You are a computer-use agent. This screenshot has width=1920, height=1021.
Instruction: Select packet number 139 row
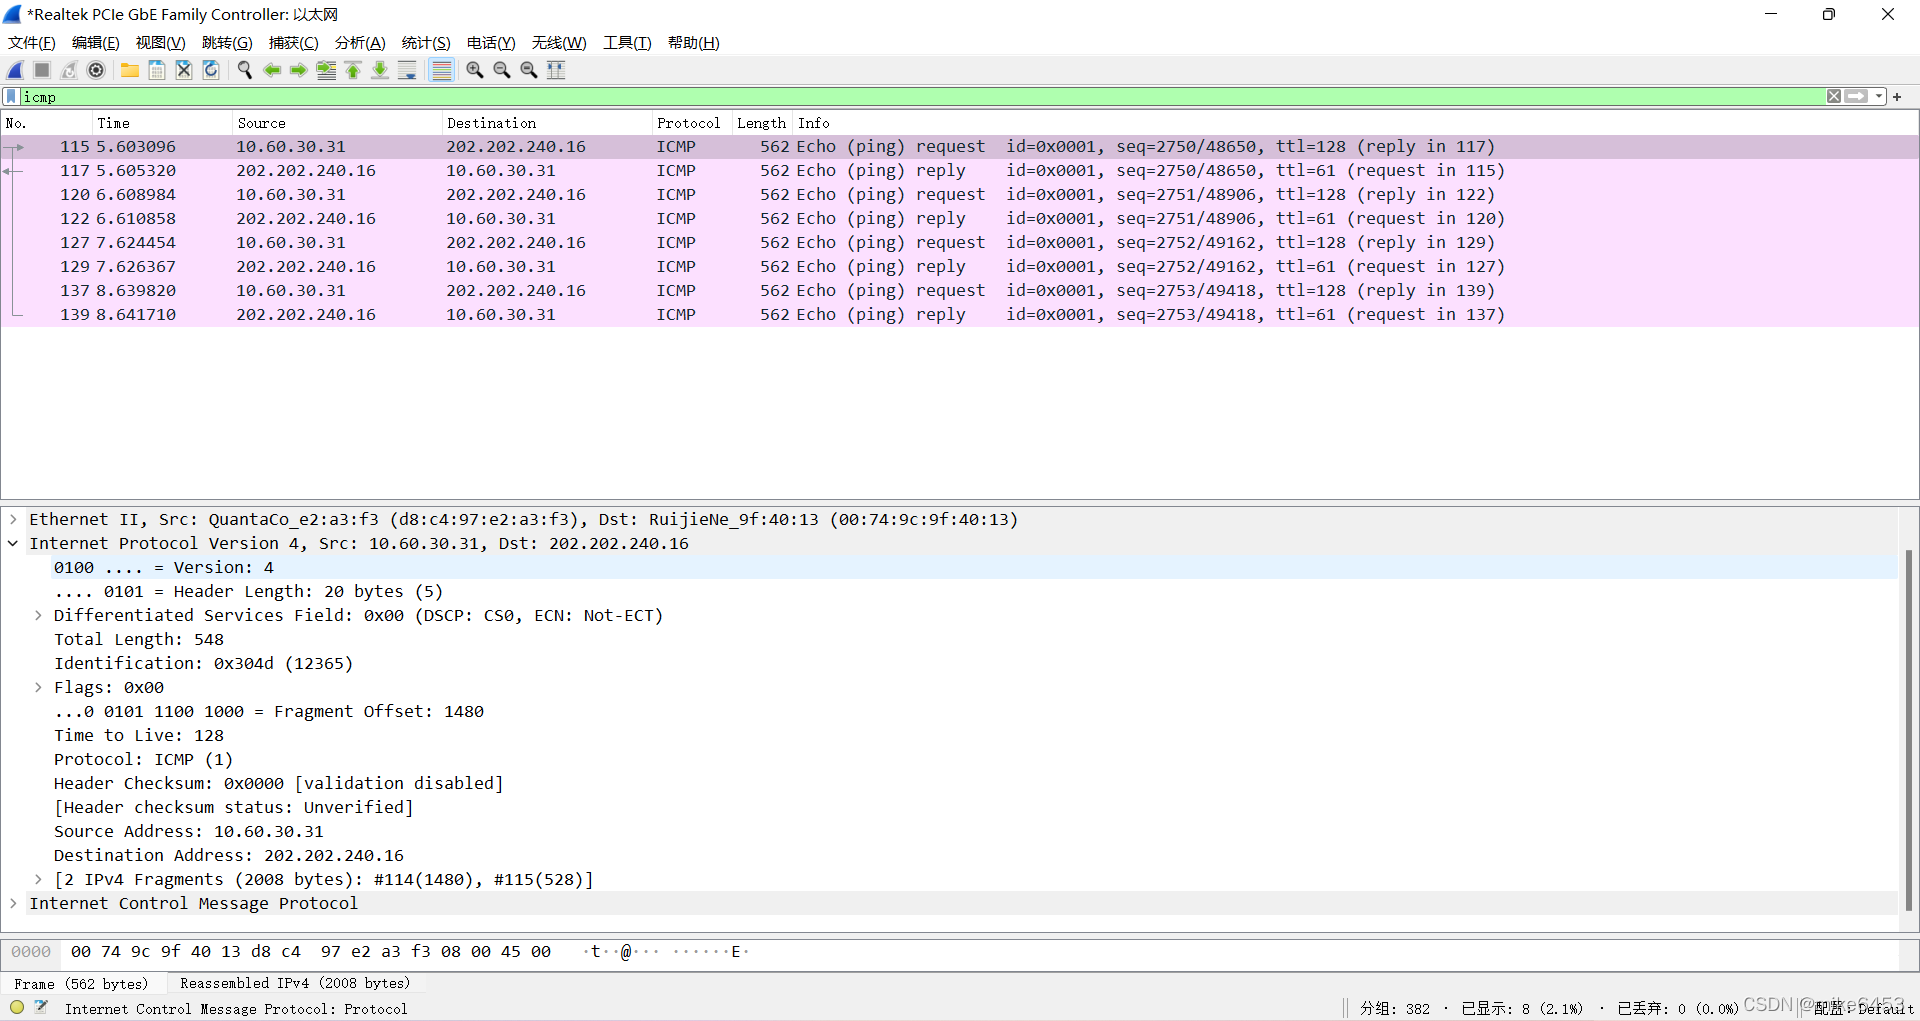click(x=960, y=315)
